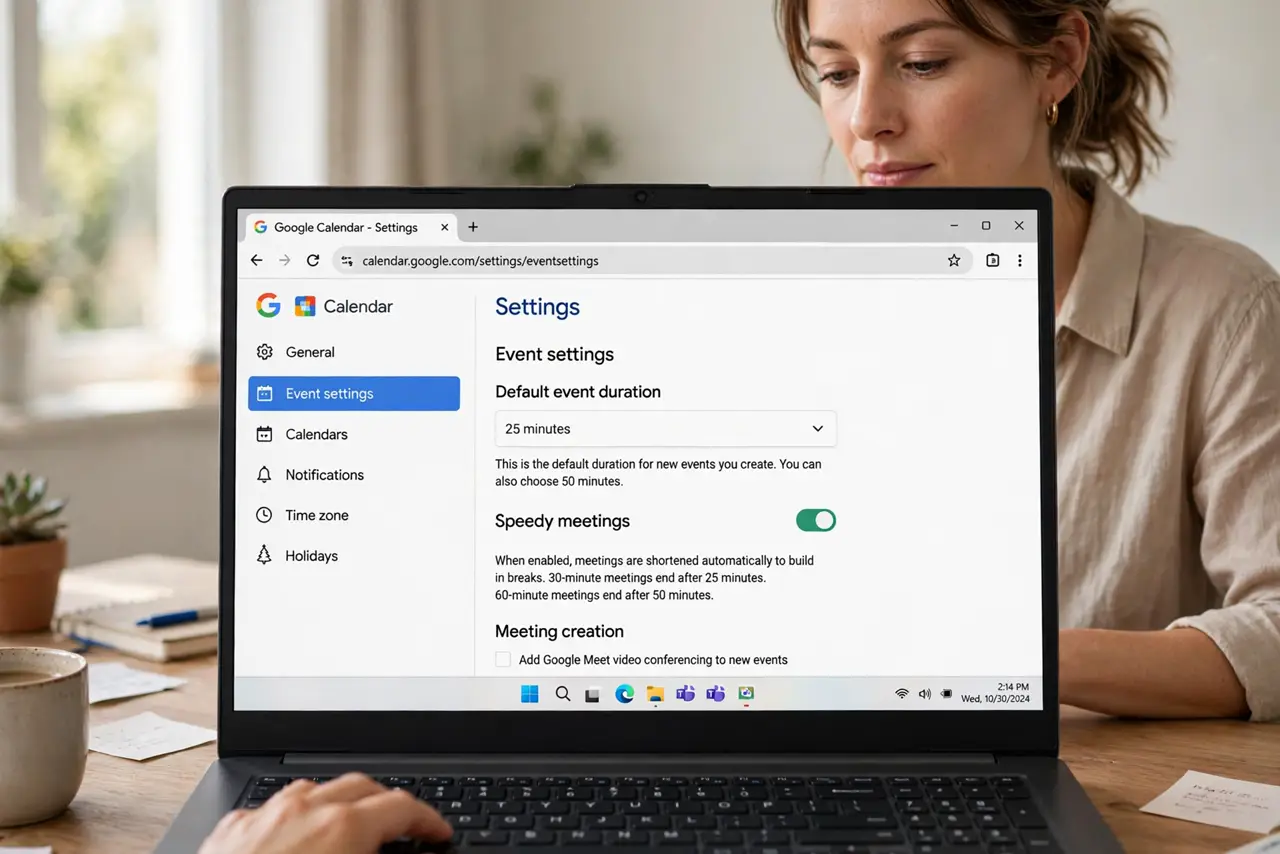Viewport: 1280px width, 854px height.
Task: Click the "Calendar" wordmark text in sidebar
Action: point(358,307)
